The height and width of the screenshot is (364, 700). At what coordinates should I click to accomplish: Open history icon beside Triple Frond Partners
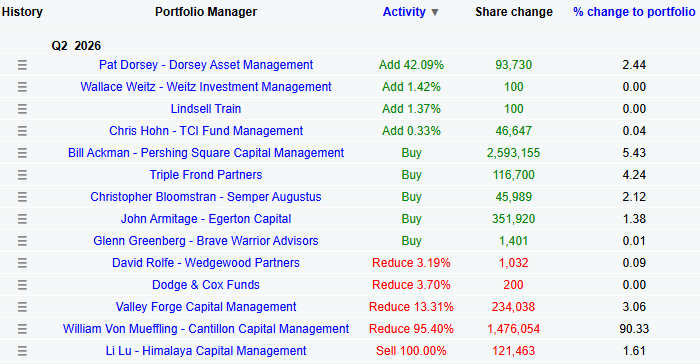tap(22, 175)
